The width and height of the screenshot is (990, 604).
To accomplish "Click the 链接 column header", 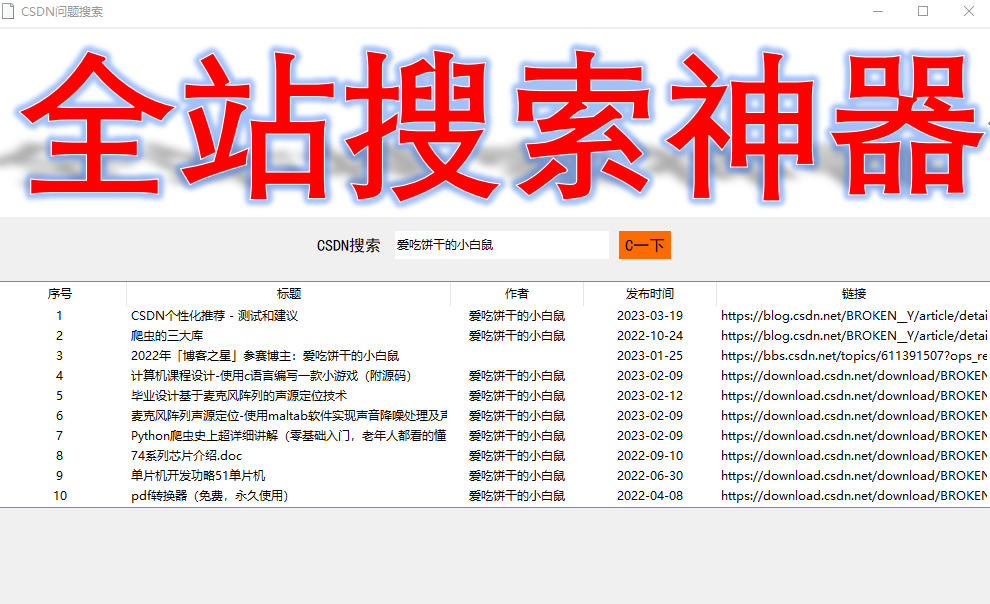I will click(x=854, y=293).
